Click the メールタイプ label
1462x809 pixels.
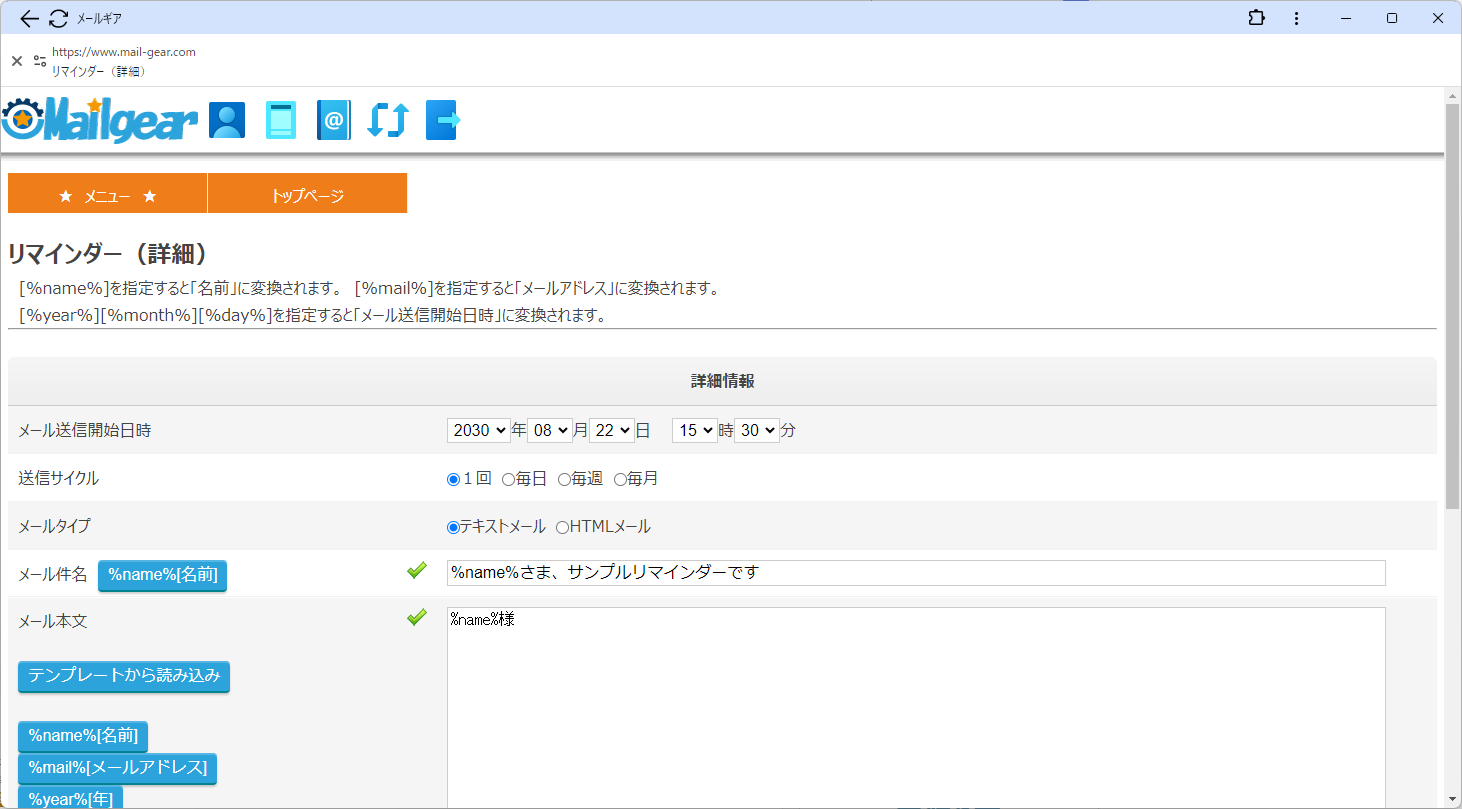click(55, 527)
